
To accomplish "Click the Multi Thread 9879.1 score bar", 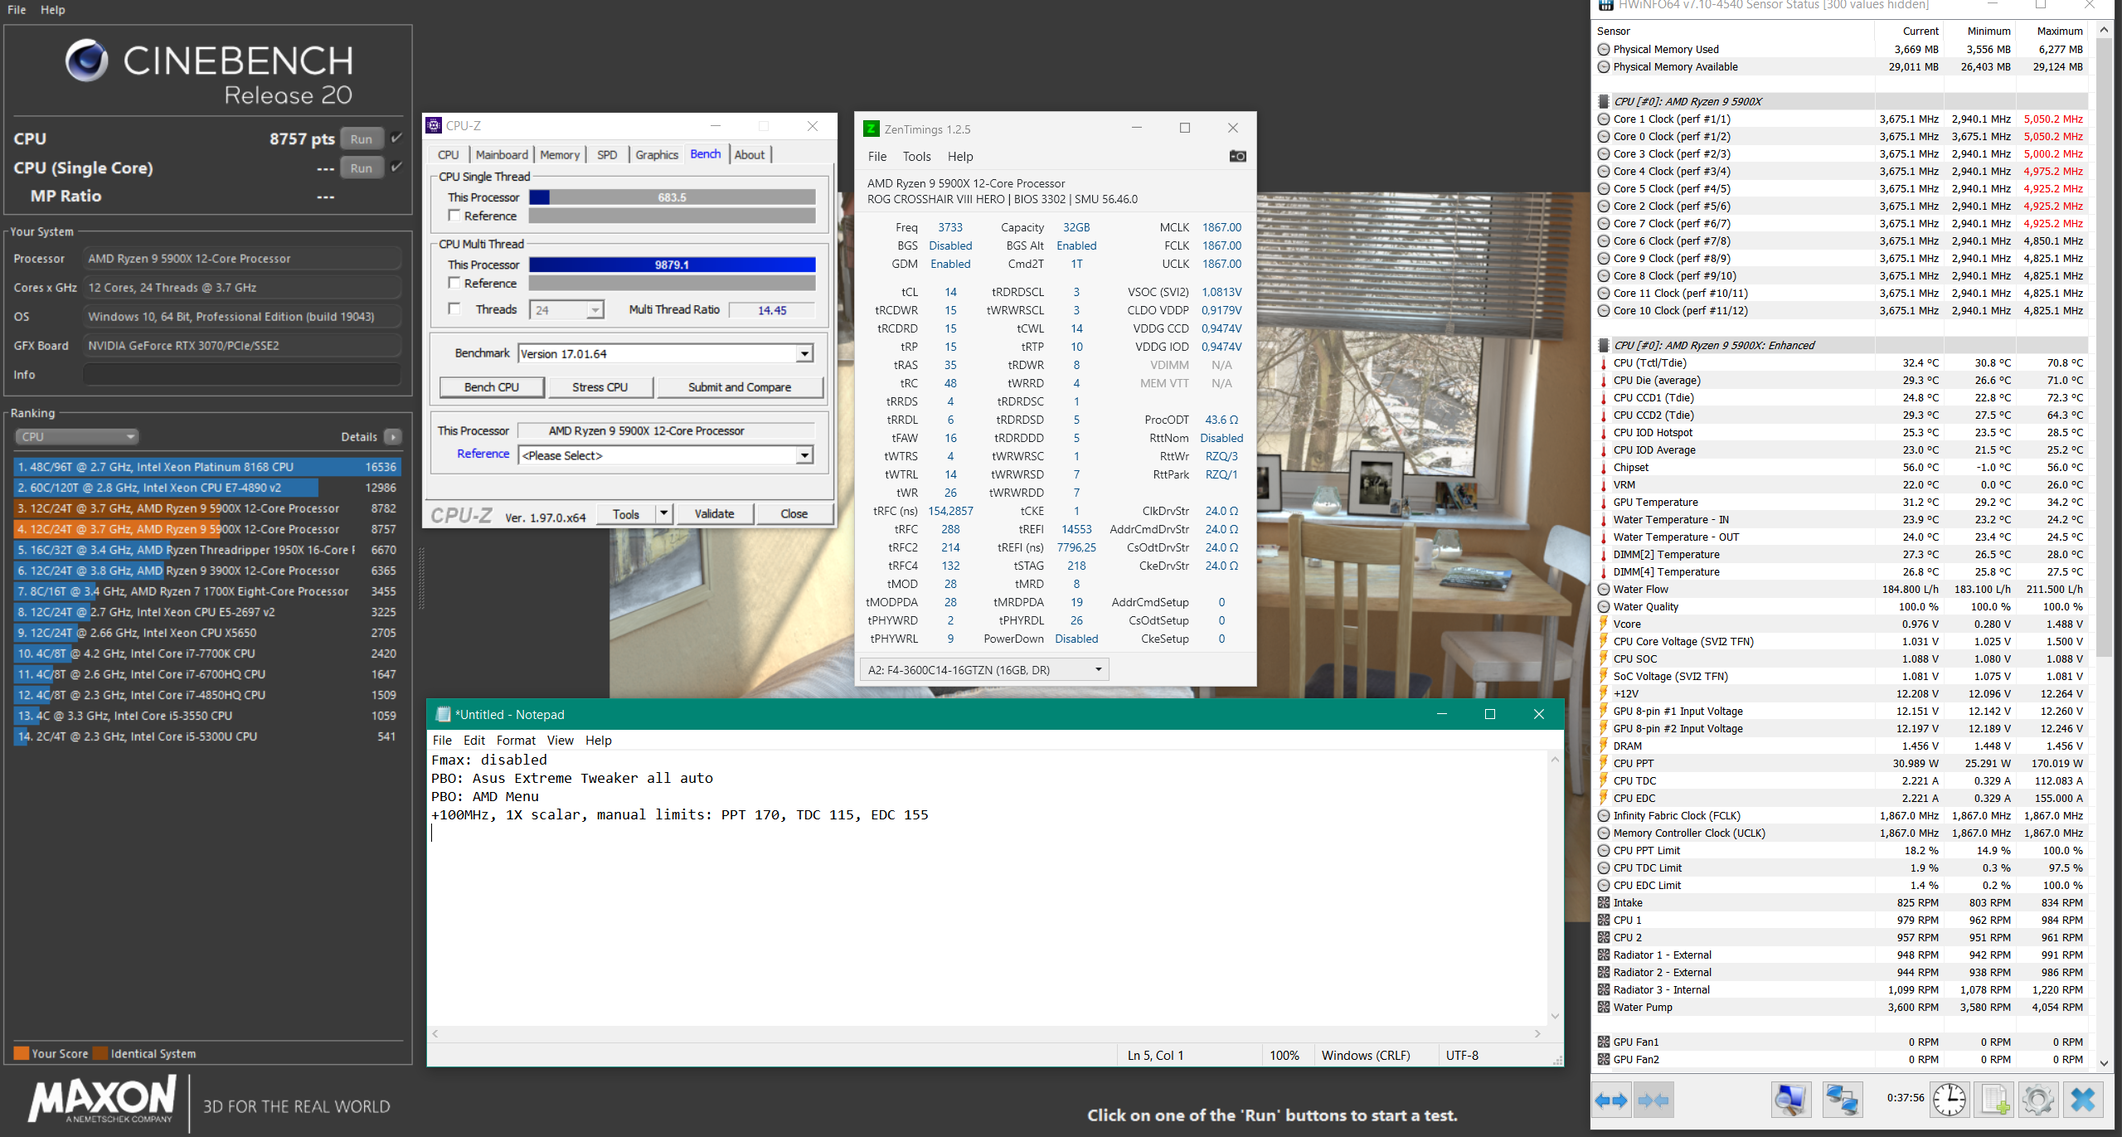I will click(x=672, y=264).
